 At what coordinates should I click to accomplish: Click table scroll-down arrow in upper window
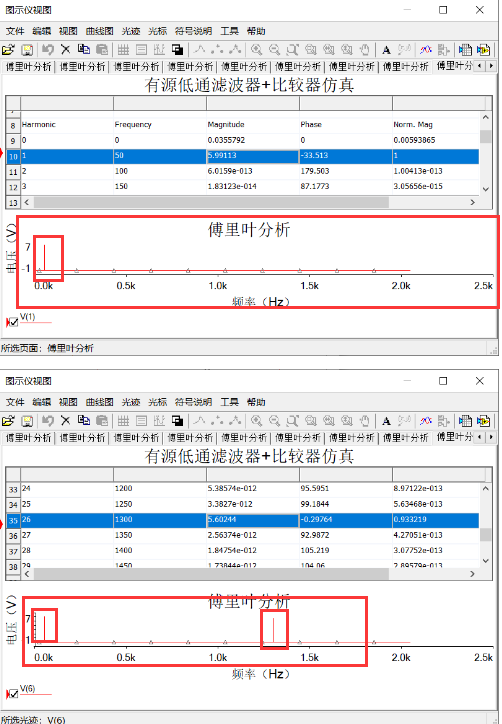pos(485,189)
